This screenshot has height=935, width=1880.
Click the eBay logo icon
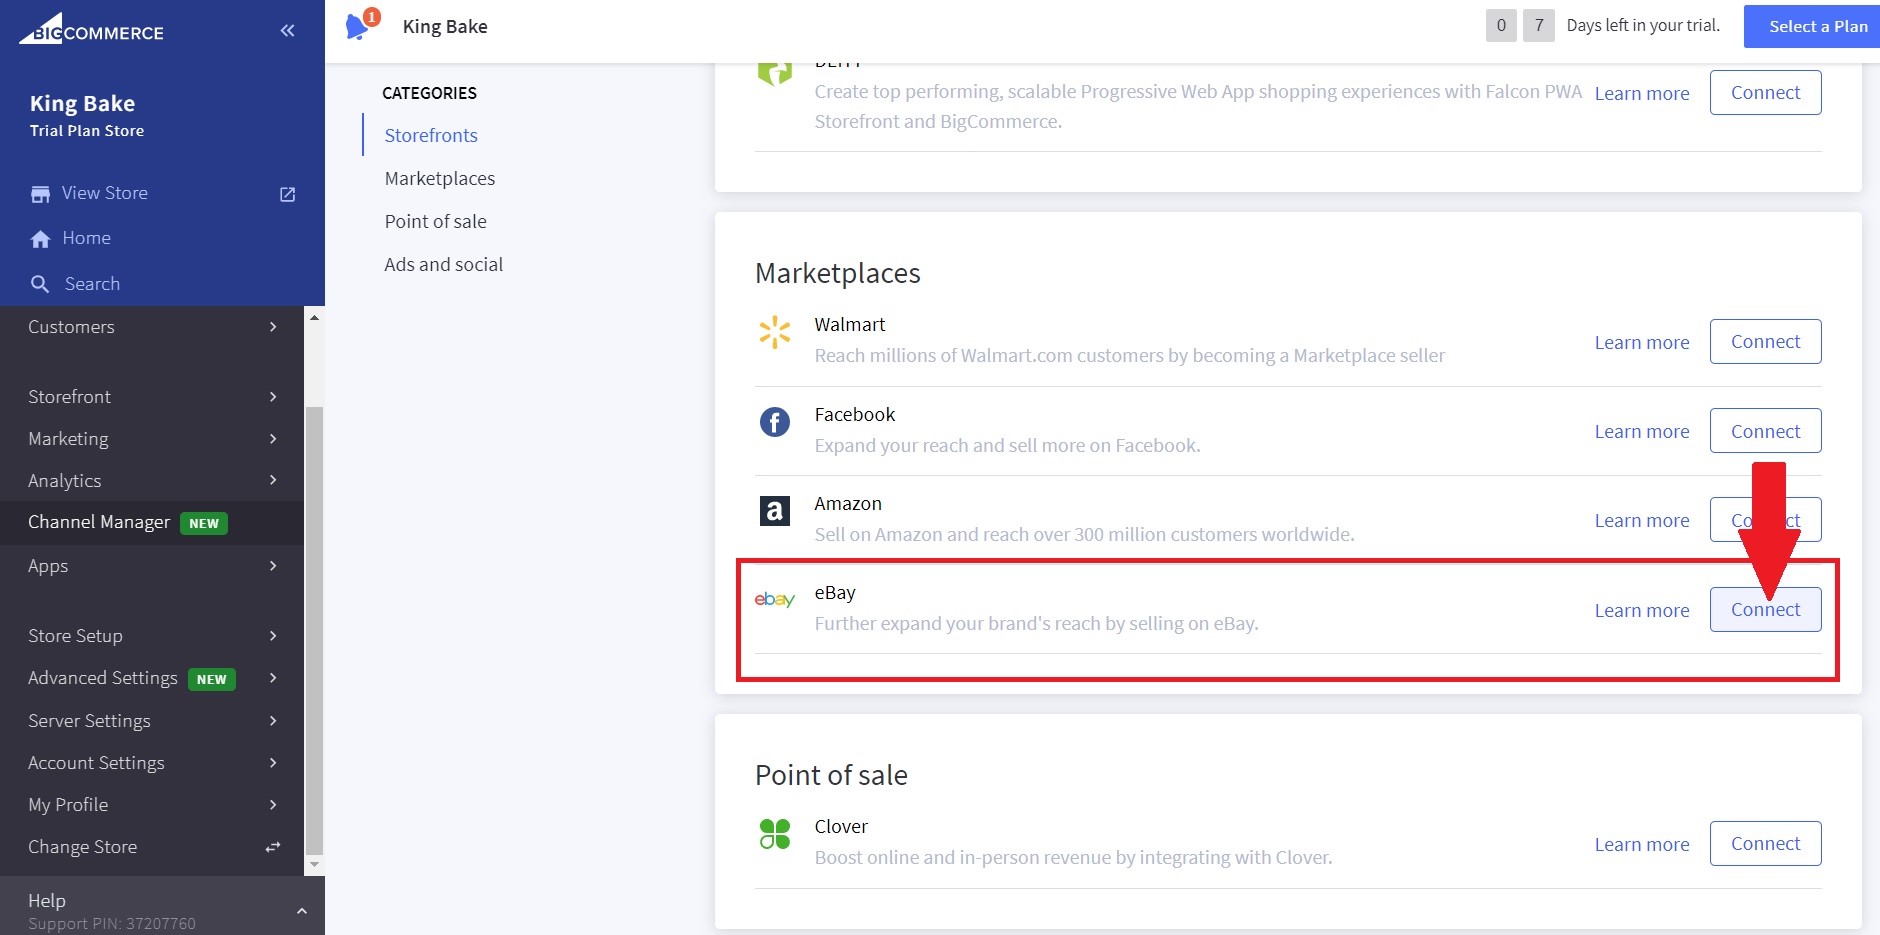coord(774,599)
